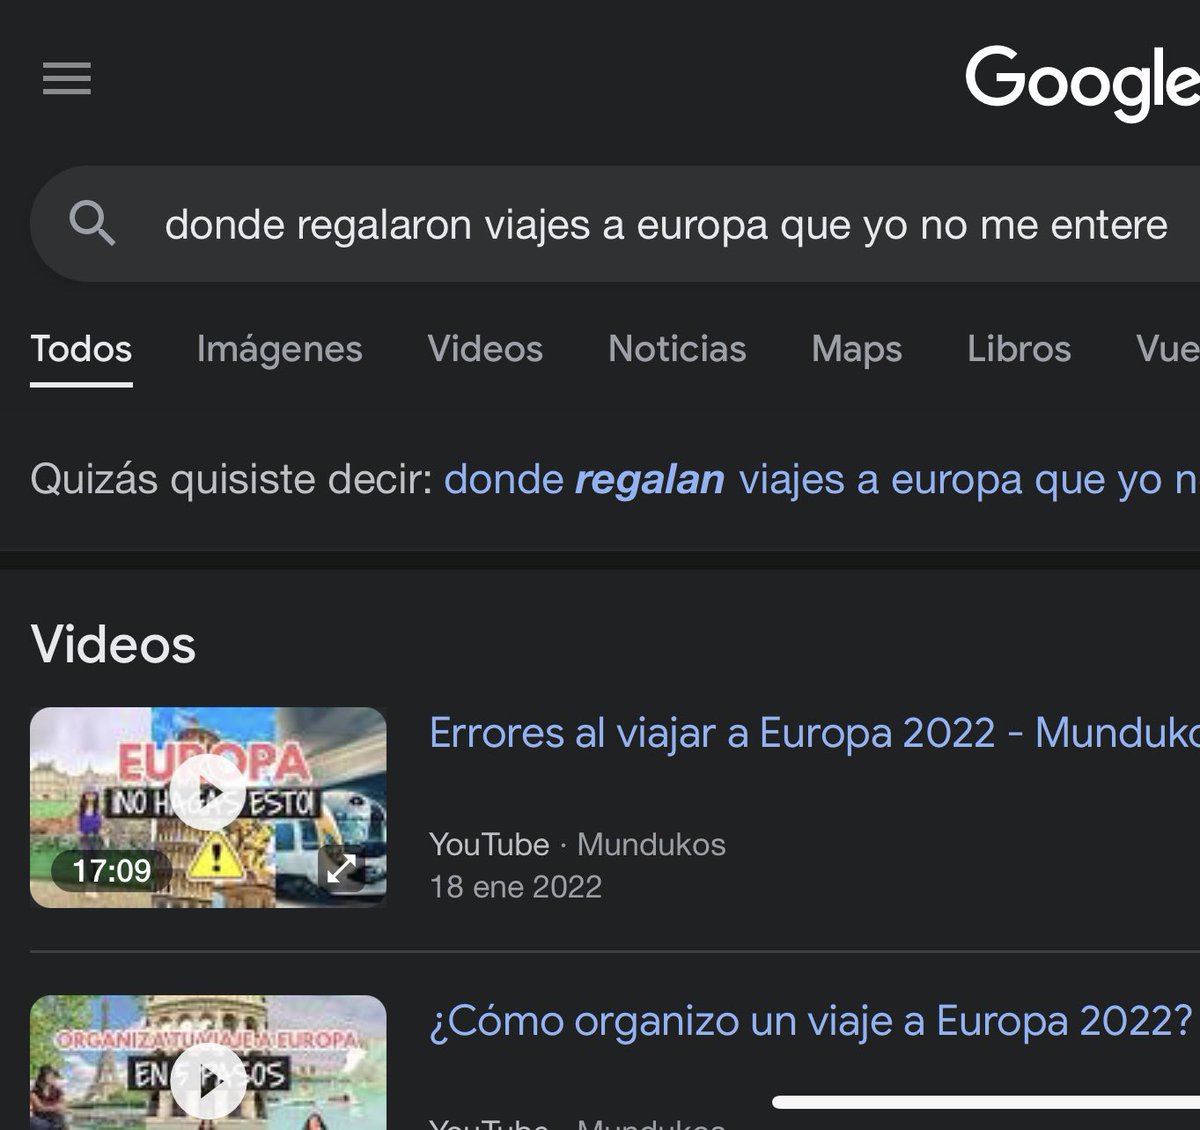Switch to the Imágenes tab
This screenshot has height=1130, width=1200.
(x=279, y=349)
